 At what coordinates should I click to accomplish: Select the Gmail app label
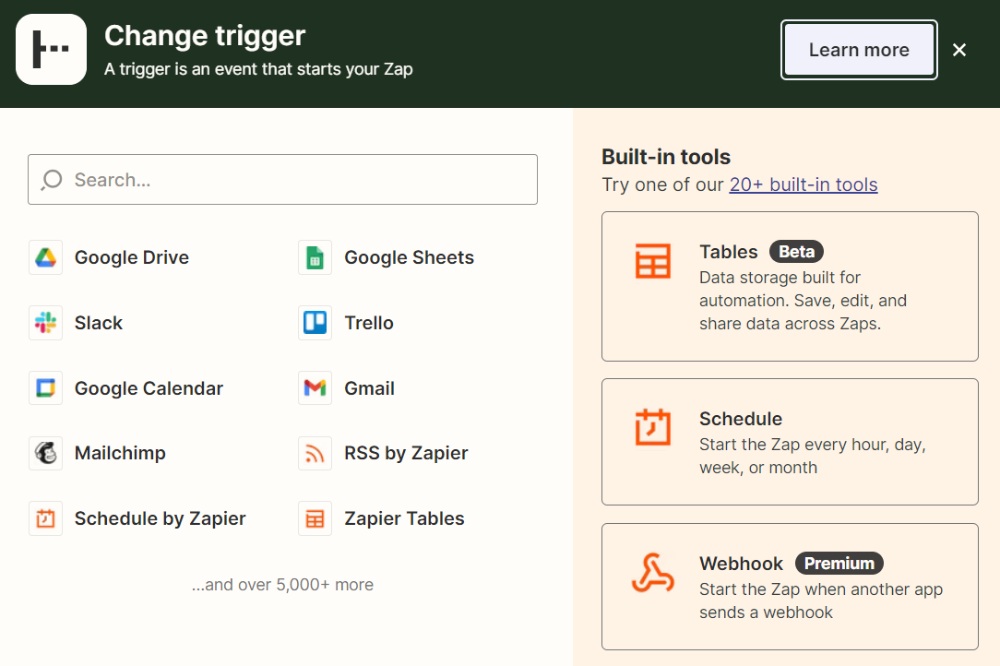pyautogui.click(x=370, y=388)
